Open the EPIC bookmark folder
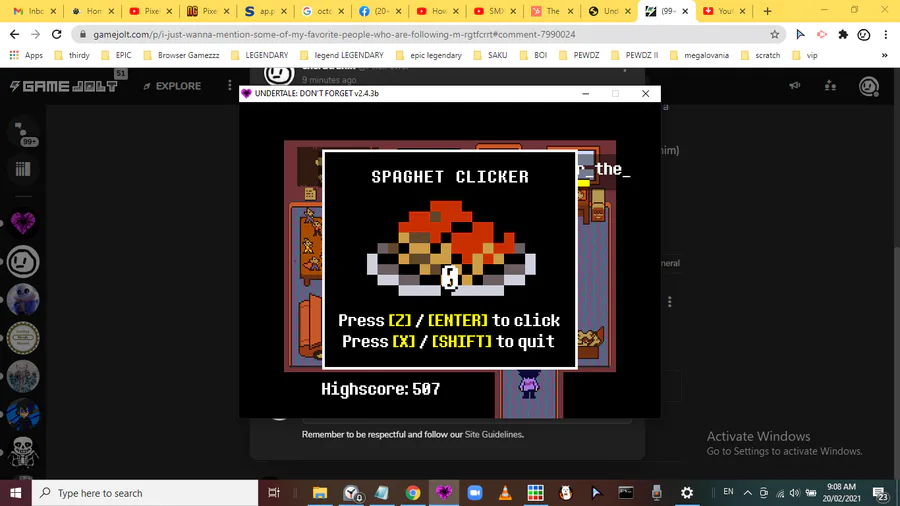The image size is (900, 506). coord(117,56)
